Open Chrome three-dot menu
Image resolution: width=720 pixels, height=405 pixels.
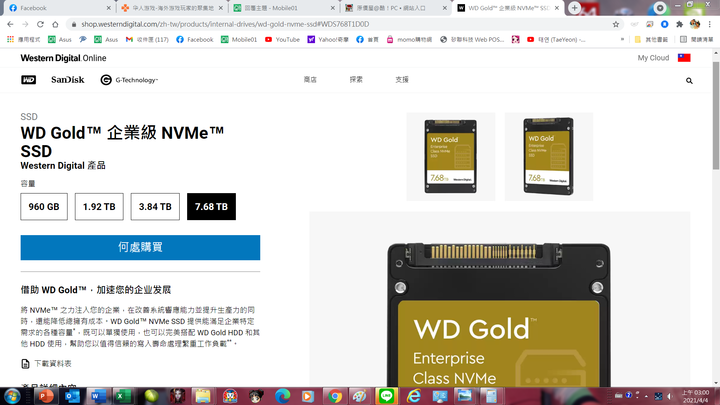pos(710,24)
